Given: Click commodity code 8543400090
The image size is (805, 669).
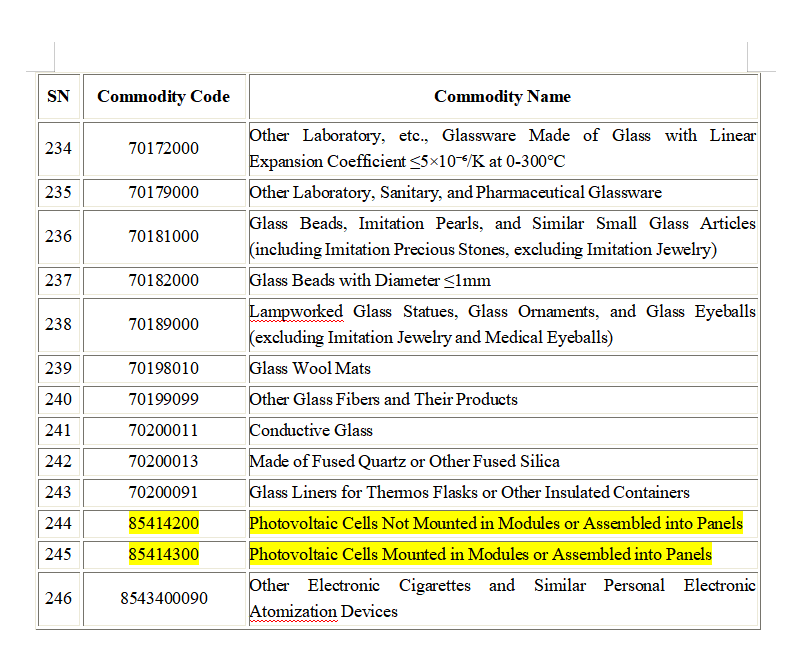Looking at the screenshot, I should tap(163, 598).
